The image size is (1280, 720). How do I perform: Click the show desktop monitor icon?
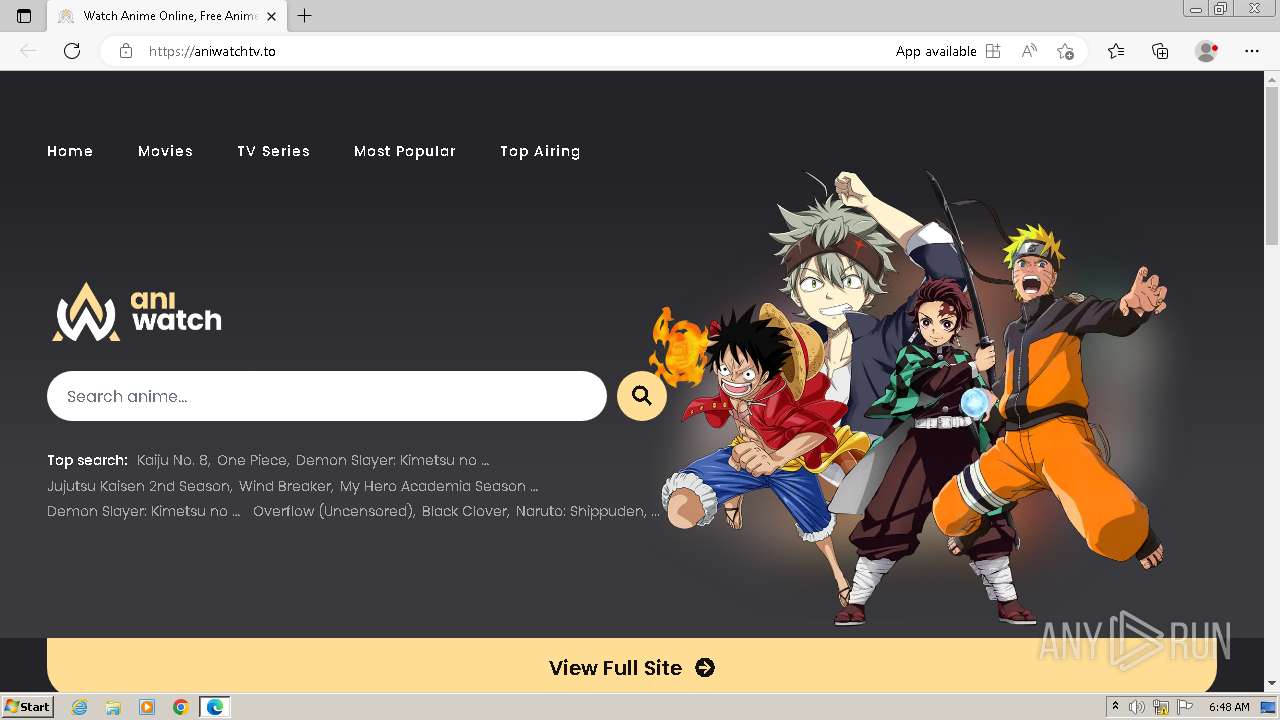tap(1267, 707)
